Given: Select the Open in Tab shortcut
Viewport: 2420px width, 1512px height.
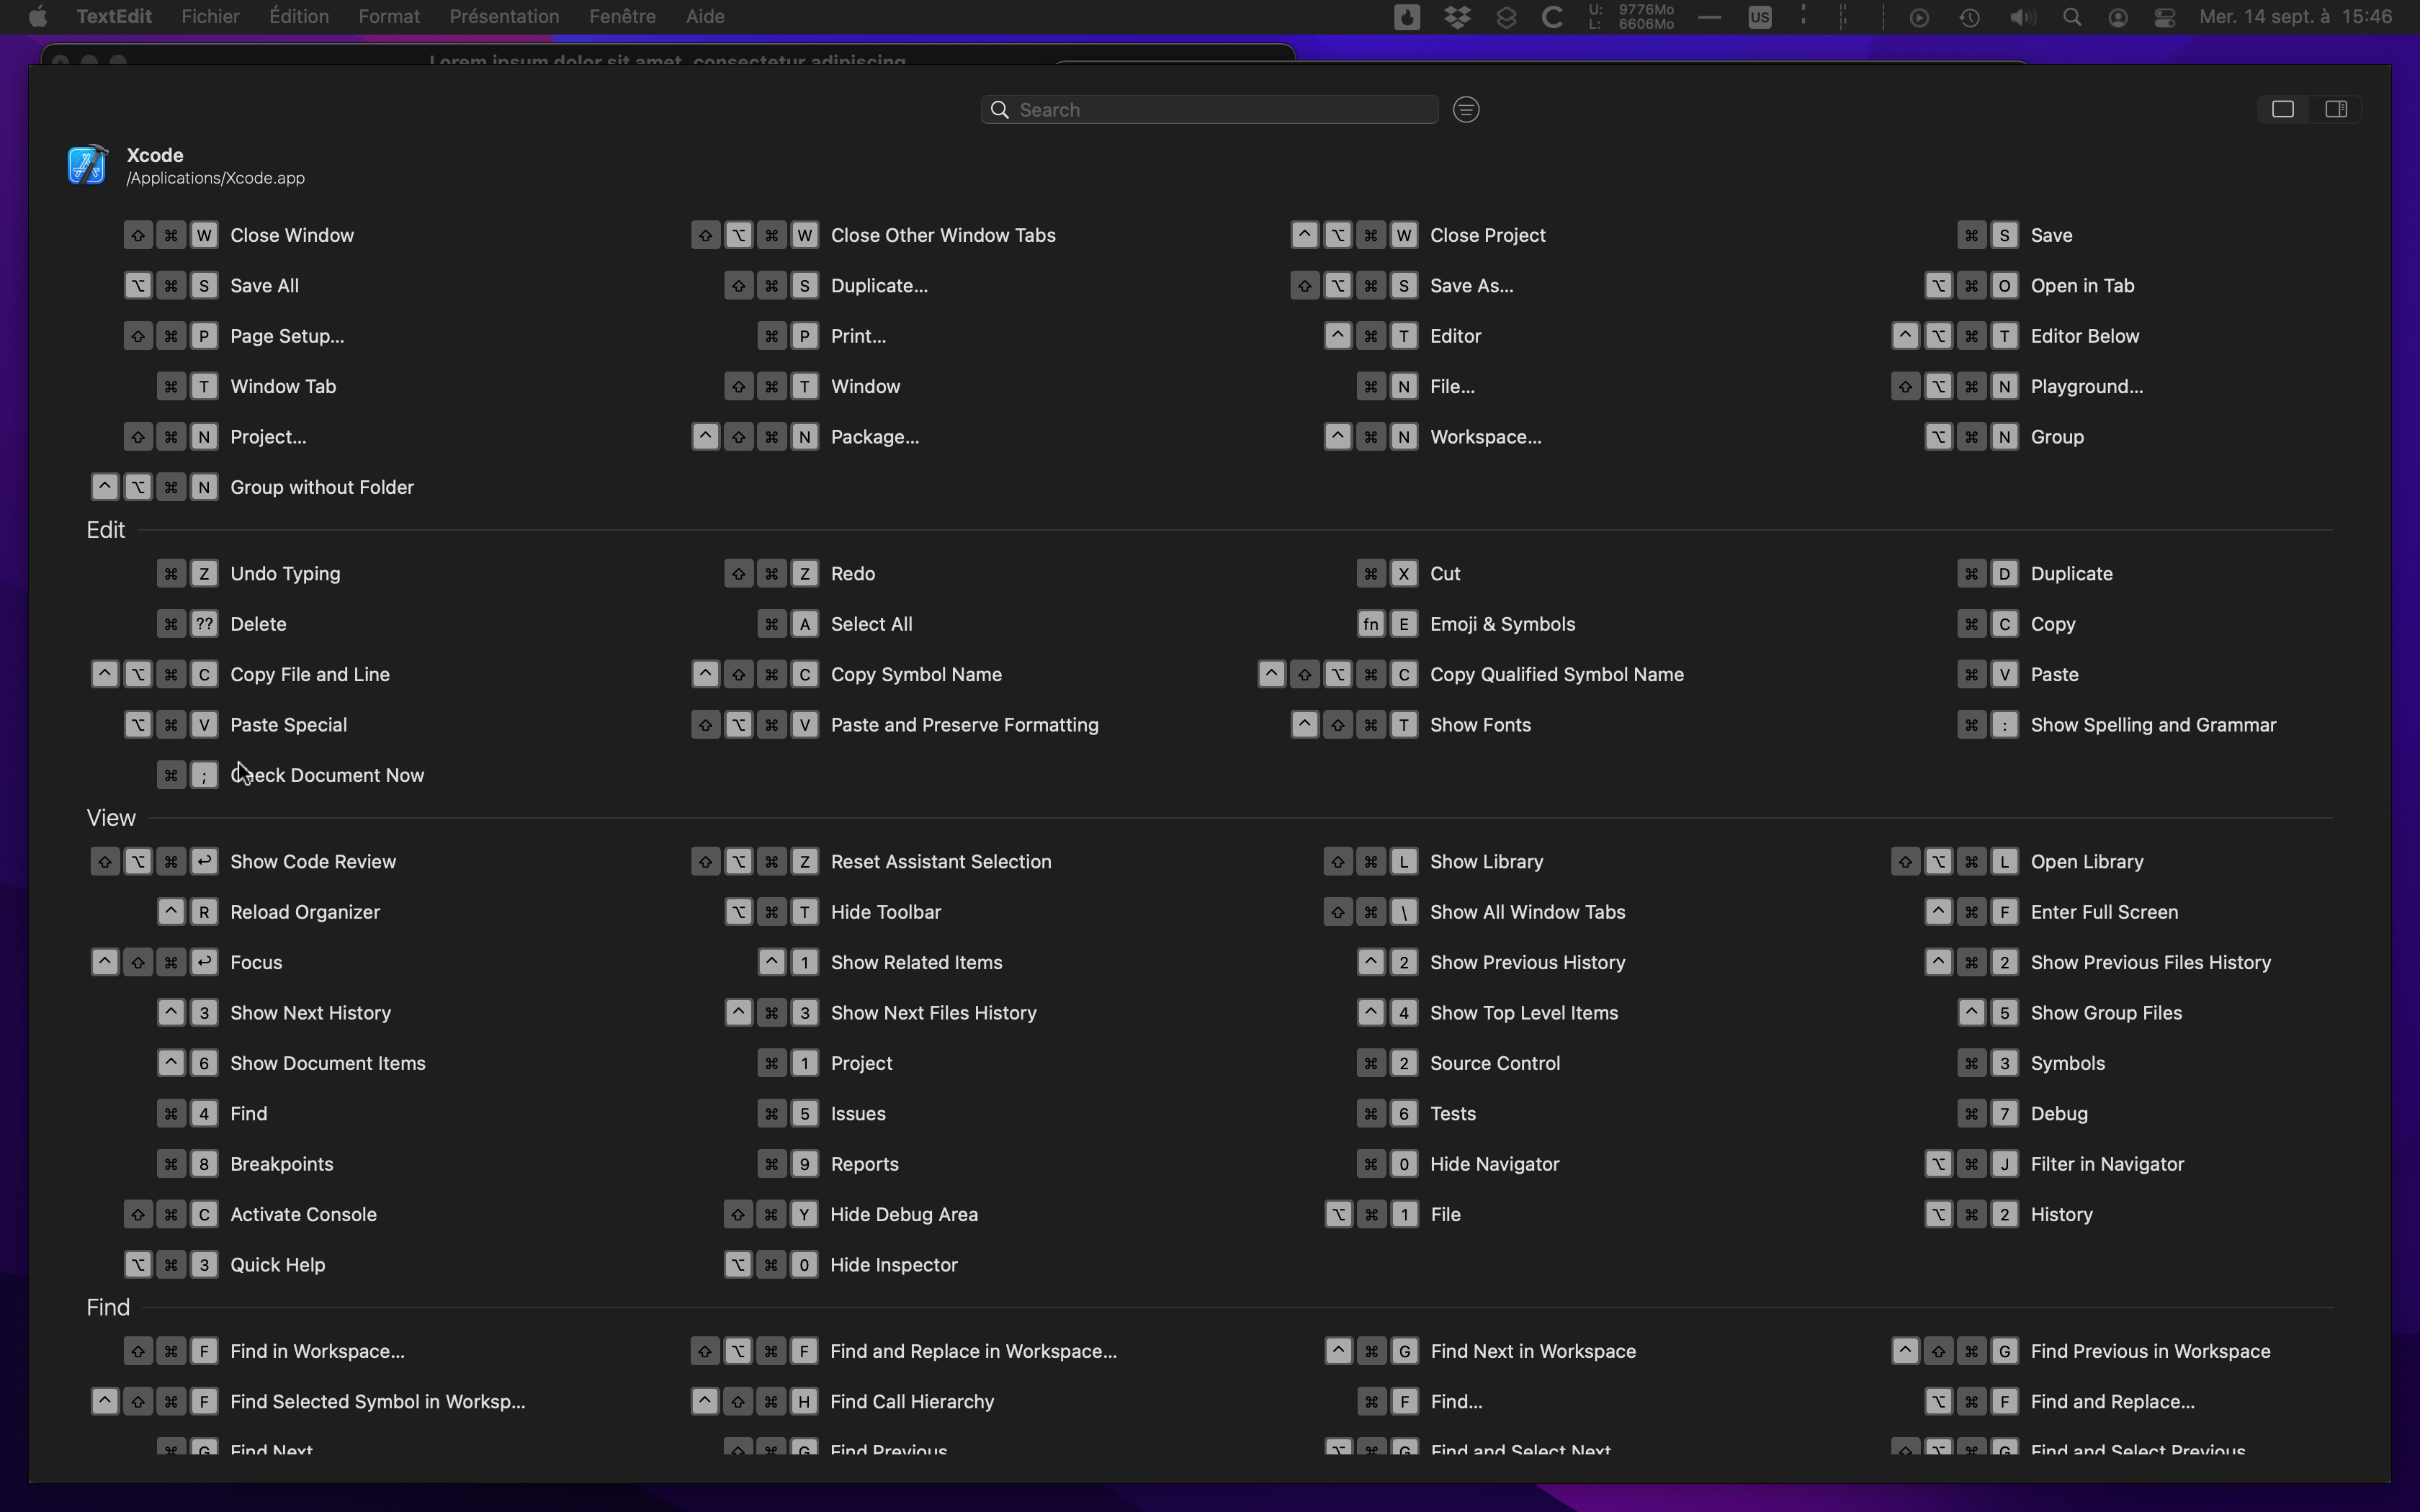Looking at the screenshot, I should [2030, 286].
